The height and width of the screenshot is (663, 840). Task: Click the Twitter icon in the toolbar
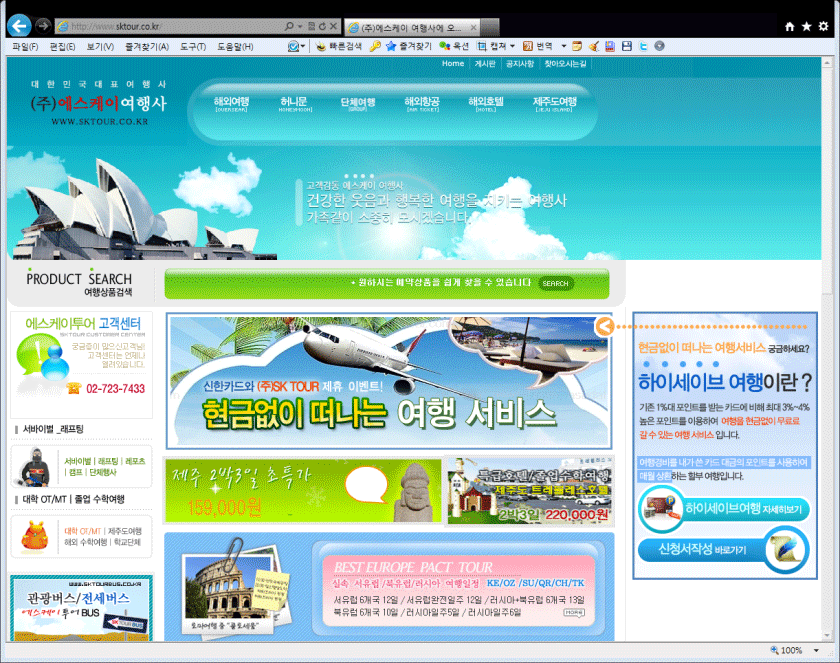[x=643, y=47]
